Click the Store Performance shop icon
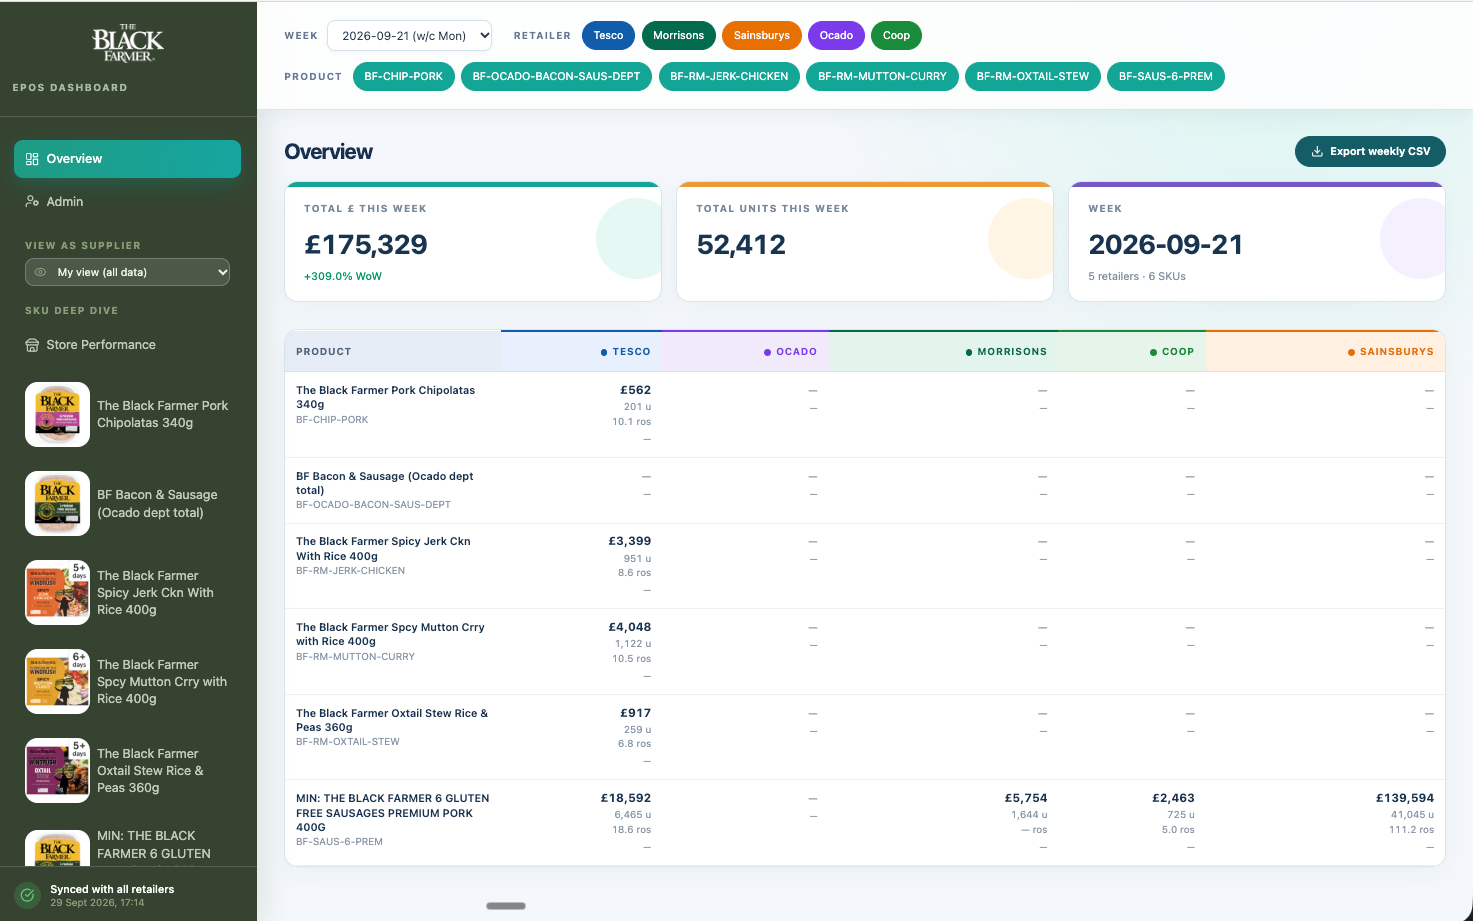This screenshot has height=921, width=1473. click(32, 345)
